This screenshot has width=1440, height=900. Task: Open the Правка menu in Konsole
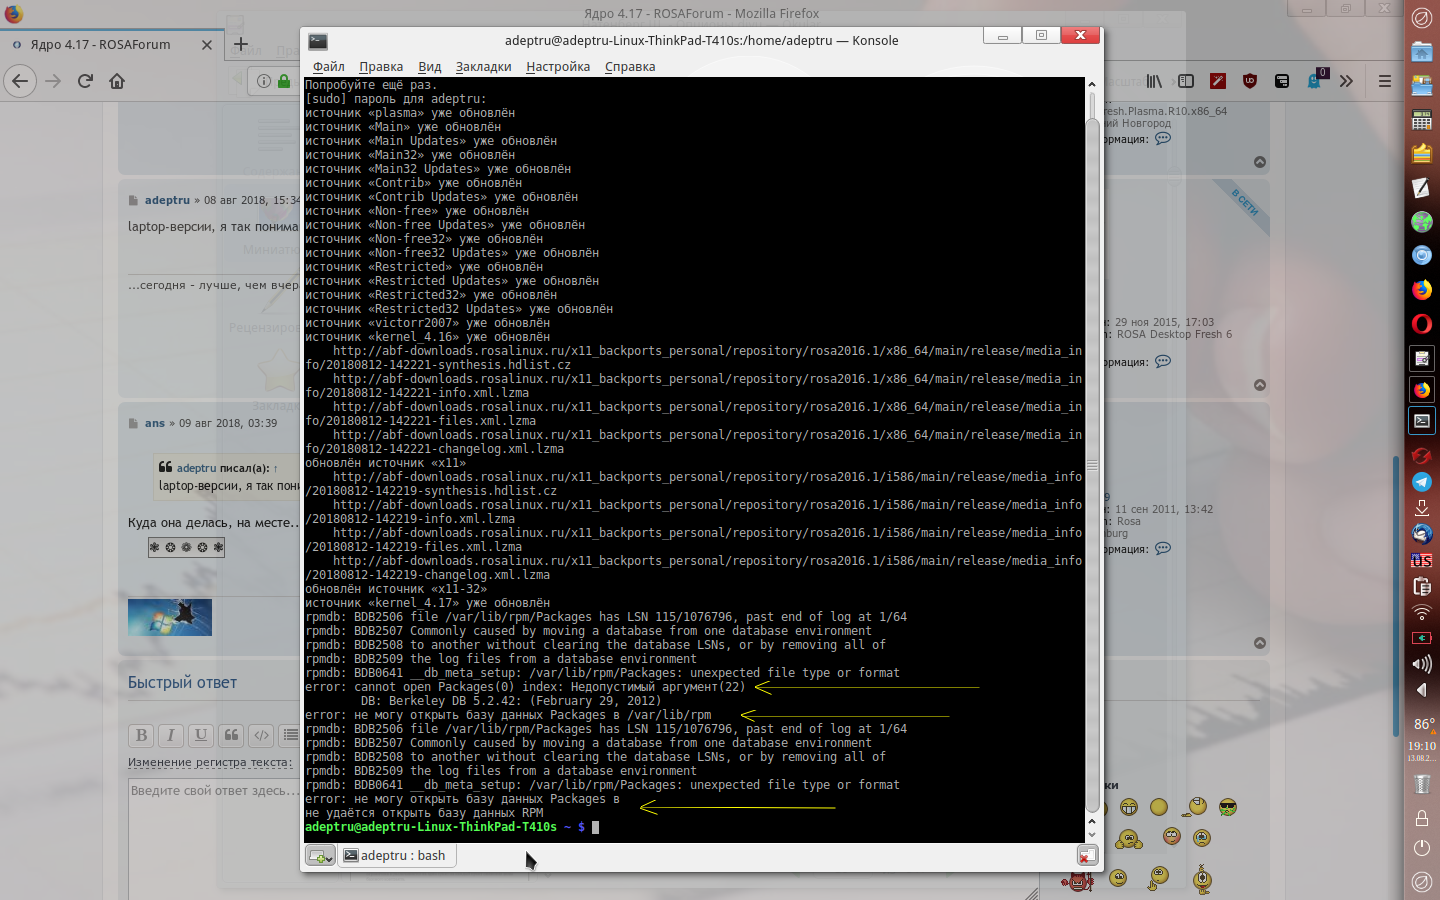(381, 67)
